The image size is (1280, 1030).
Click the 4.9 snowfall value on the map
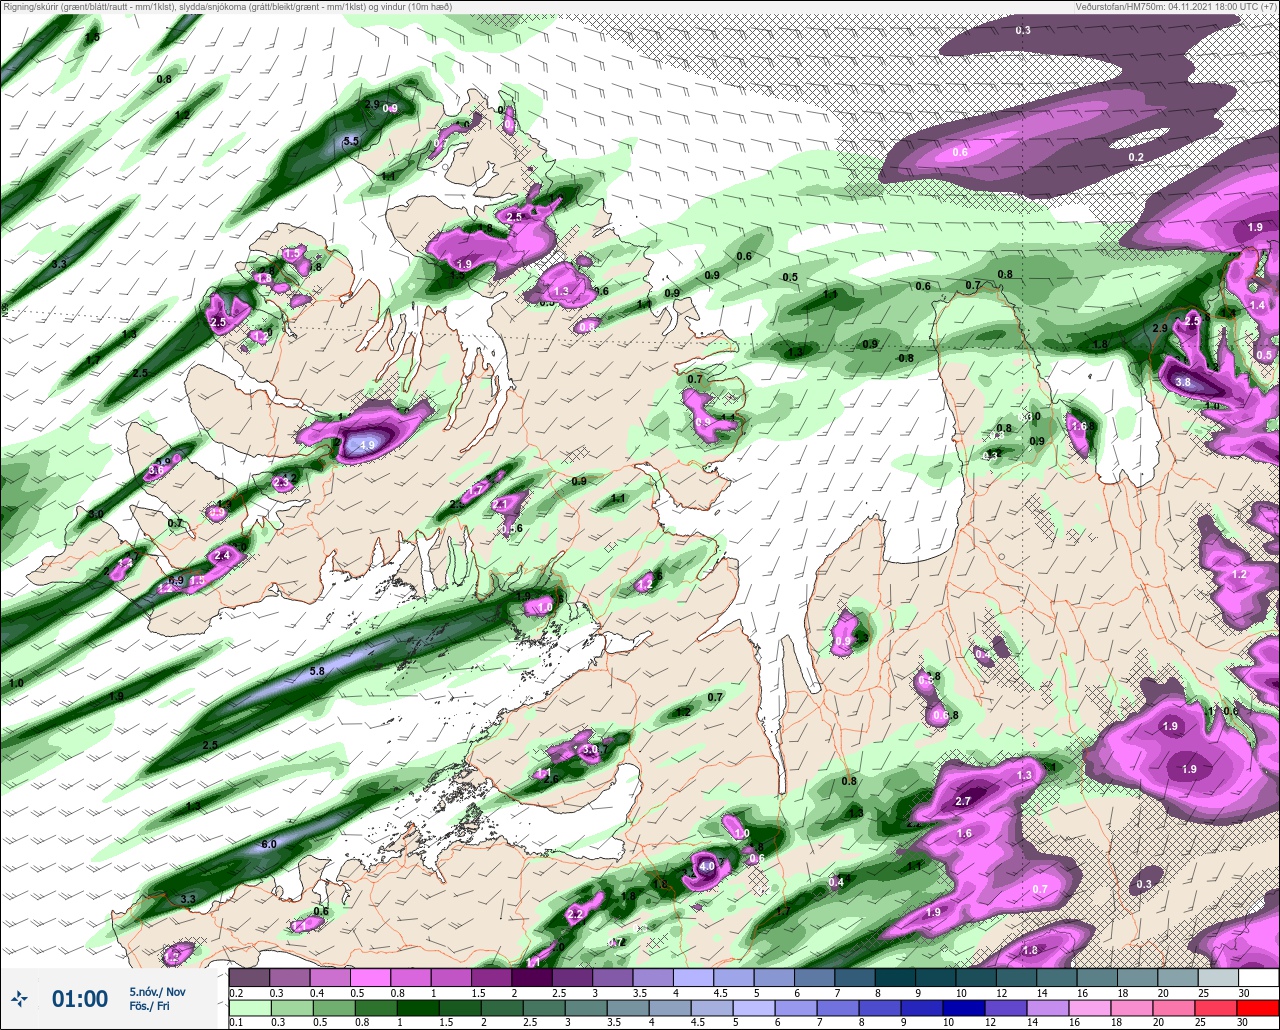[367, 445]
